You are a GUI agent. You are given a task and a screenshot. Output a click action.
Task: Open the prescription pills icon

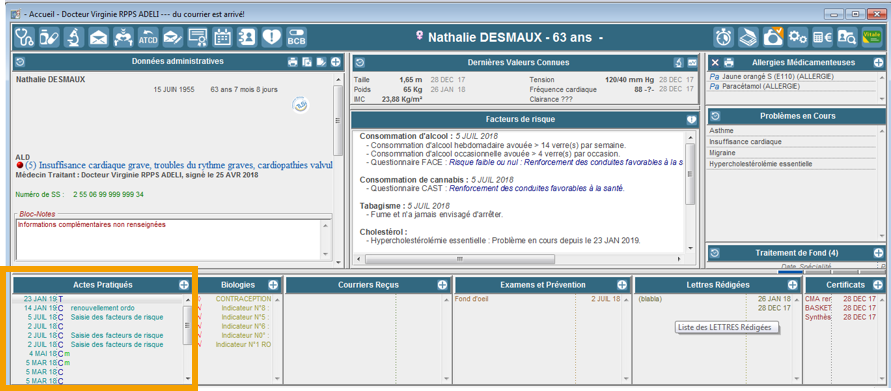pyautogui.click(x=49, y=37)
